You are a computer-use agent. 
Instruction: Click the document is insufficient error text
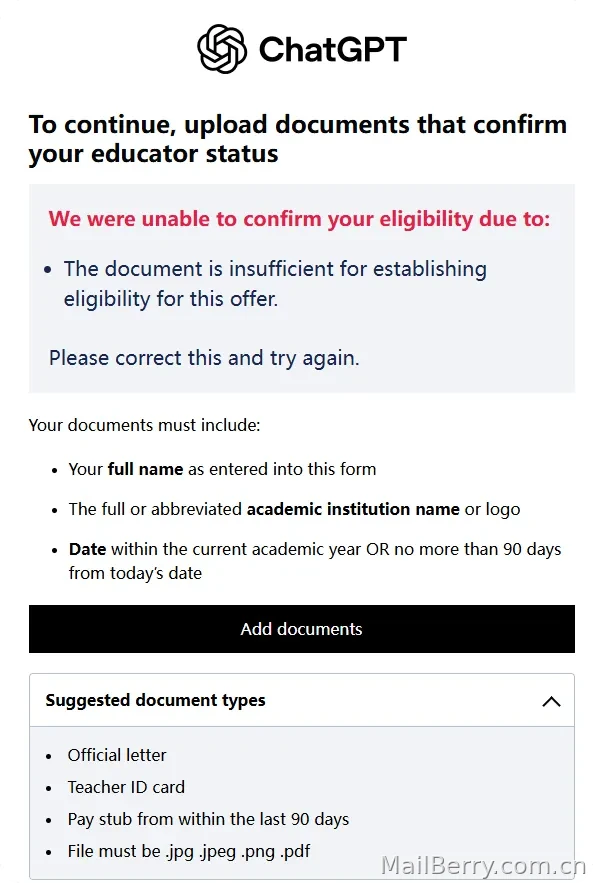[275, 283]
